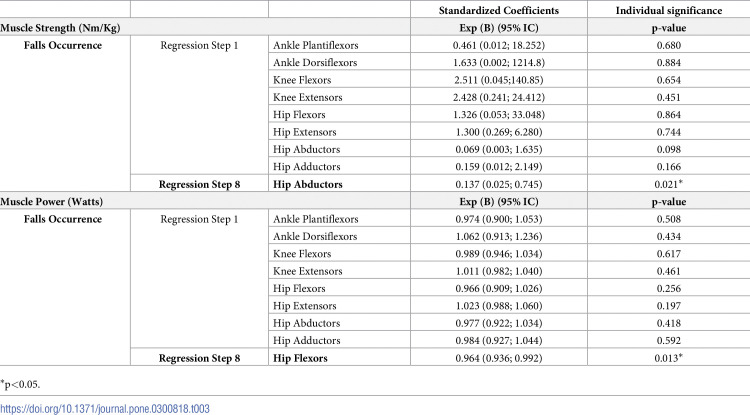Select the 0.884 p-value cell
This screenshot has width=750, height=415.
coord(669,62)
